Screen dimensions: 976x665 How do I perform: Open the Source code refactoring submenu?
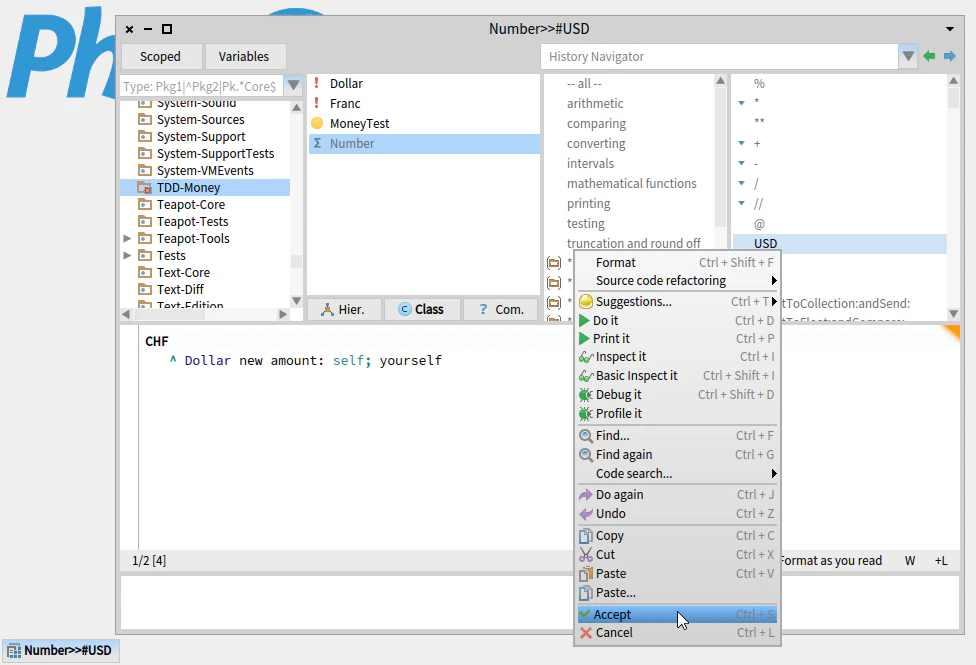click(x=677, y=281)
